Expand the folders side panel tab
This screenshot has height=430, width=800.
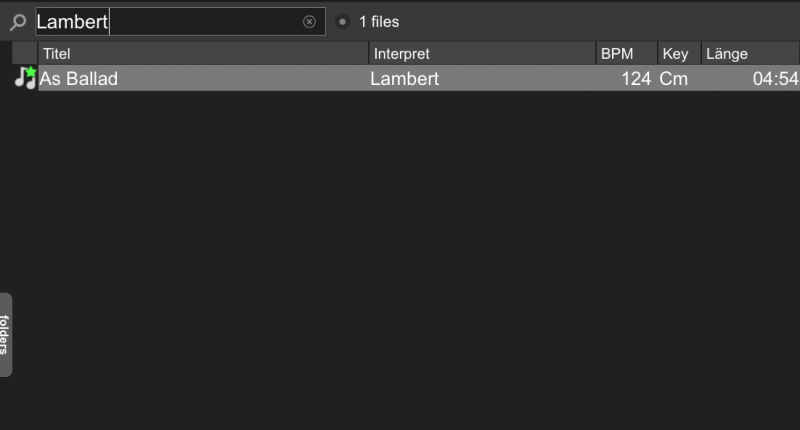click(x=6, y=335)
